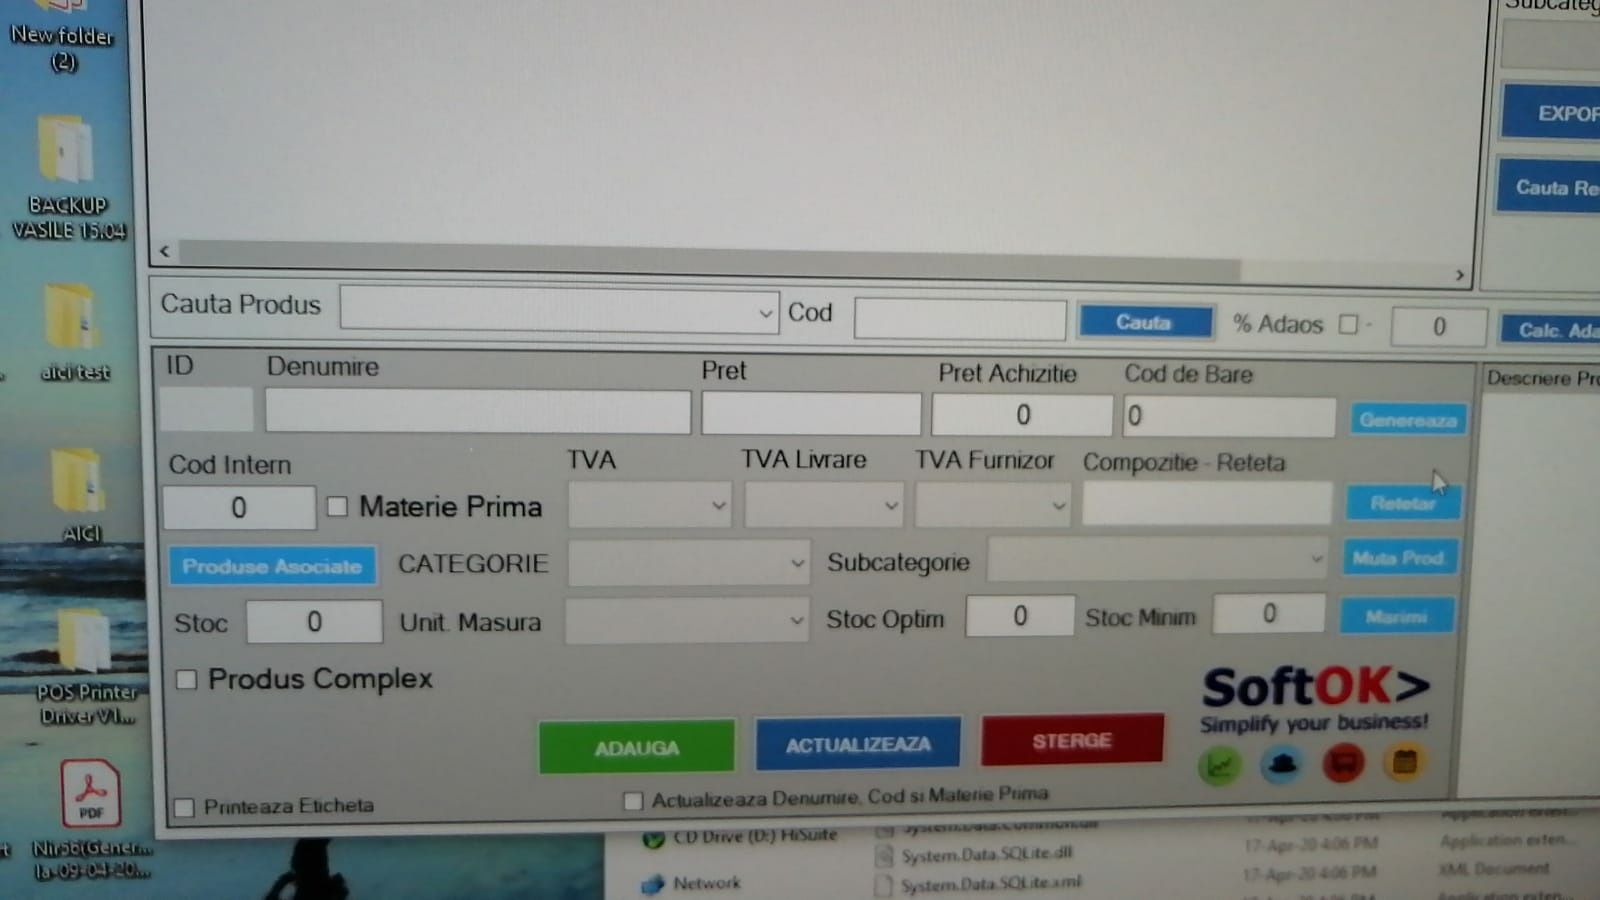Click the Retetar button
The width and height of the screenshot is (1600, 900).
1403,503
